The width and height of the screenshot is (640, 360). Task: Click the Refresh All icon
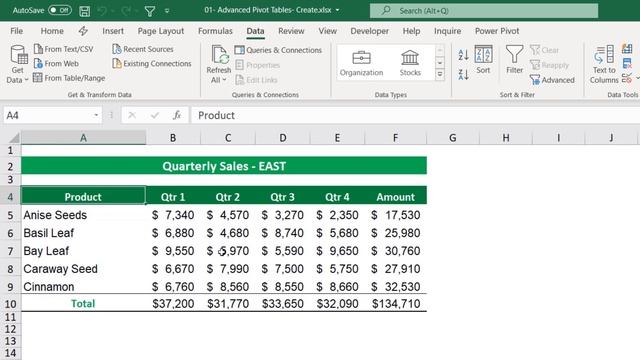(x=220, y=55)
